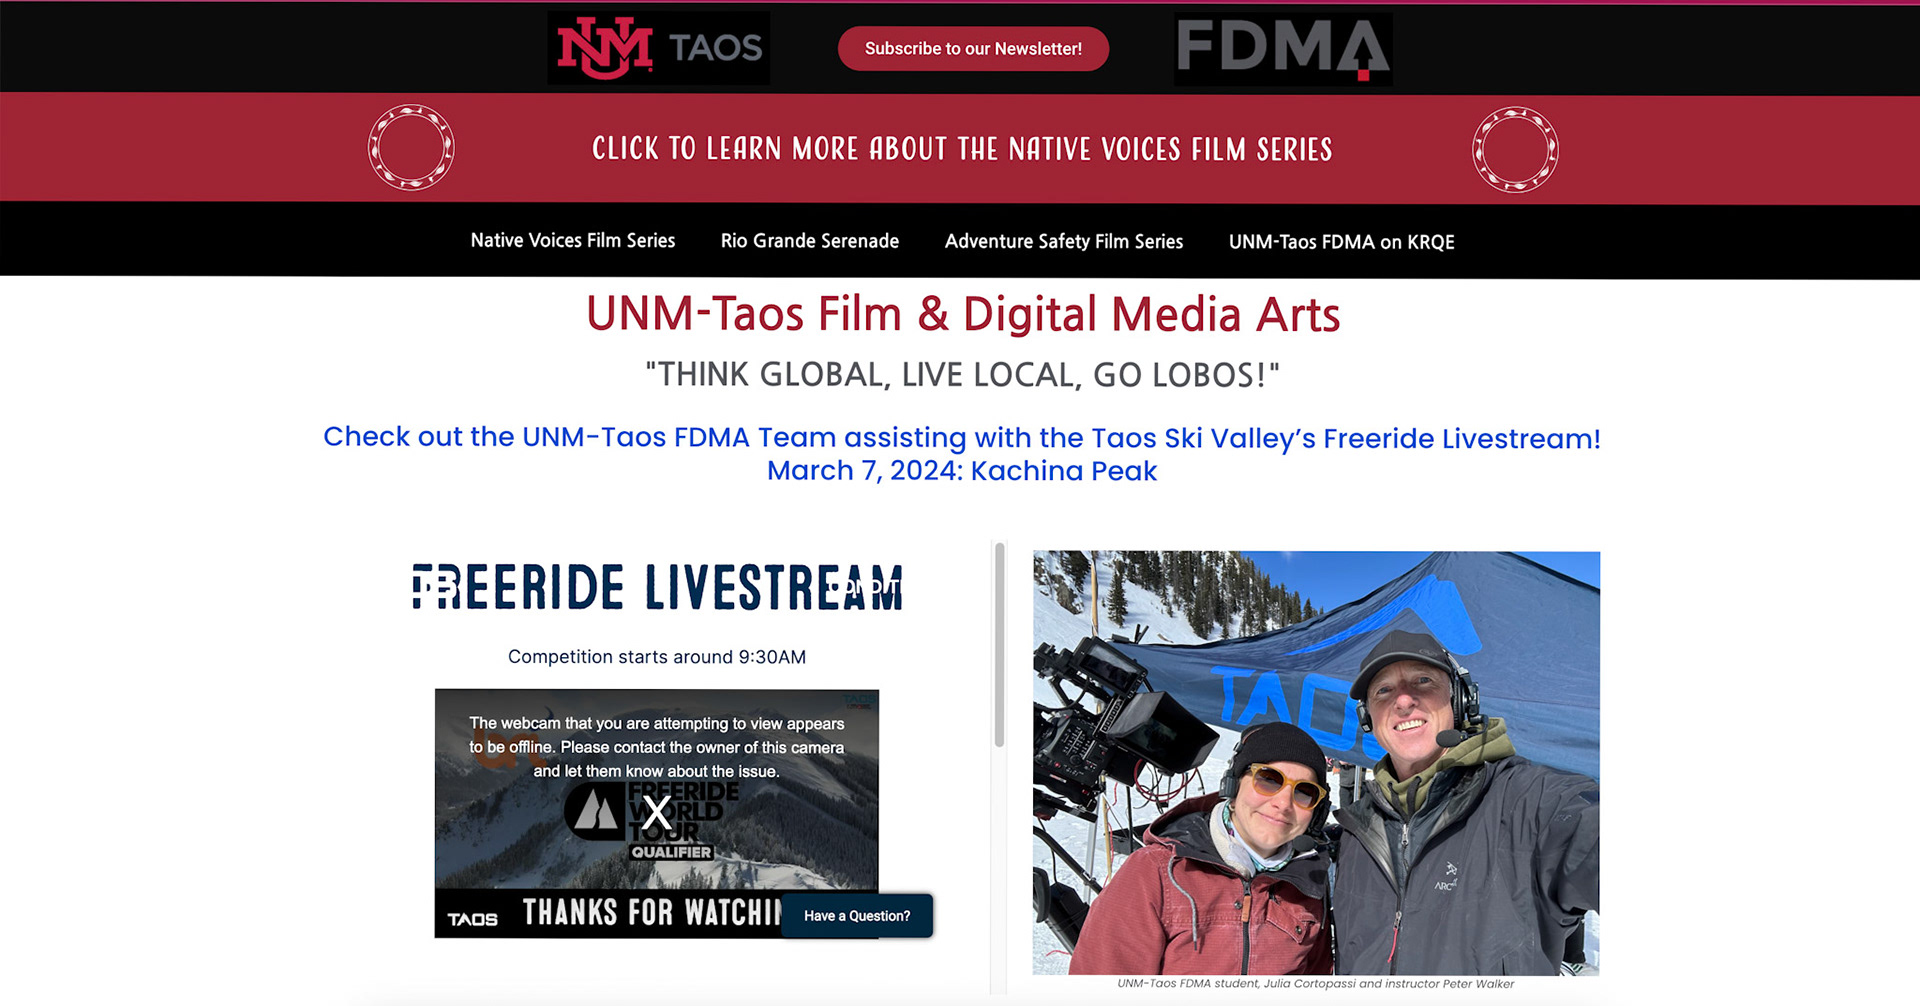Open Native Voices Film Series menu item

click(x=573, y=241)
